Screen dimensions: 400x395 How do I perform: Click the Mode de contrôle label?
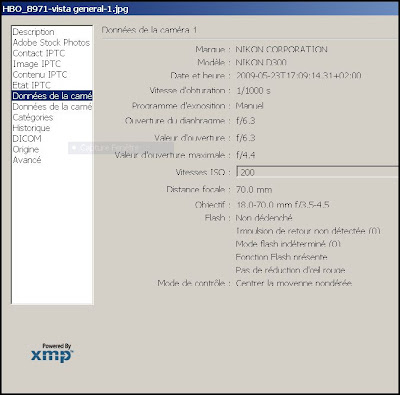[194, 283]
